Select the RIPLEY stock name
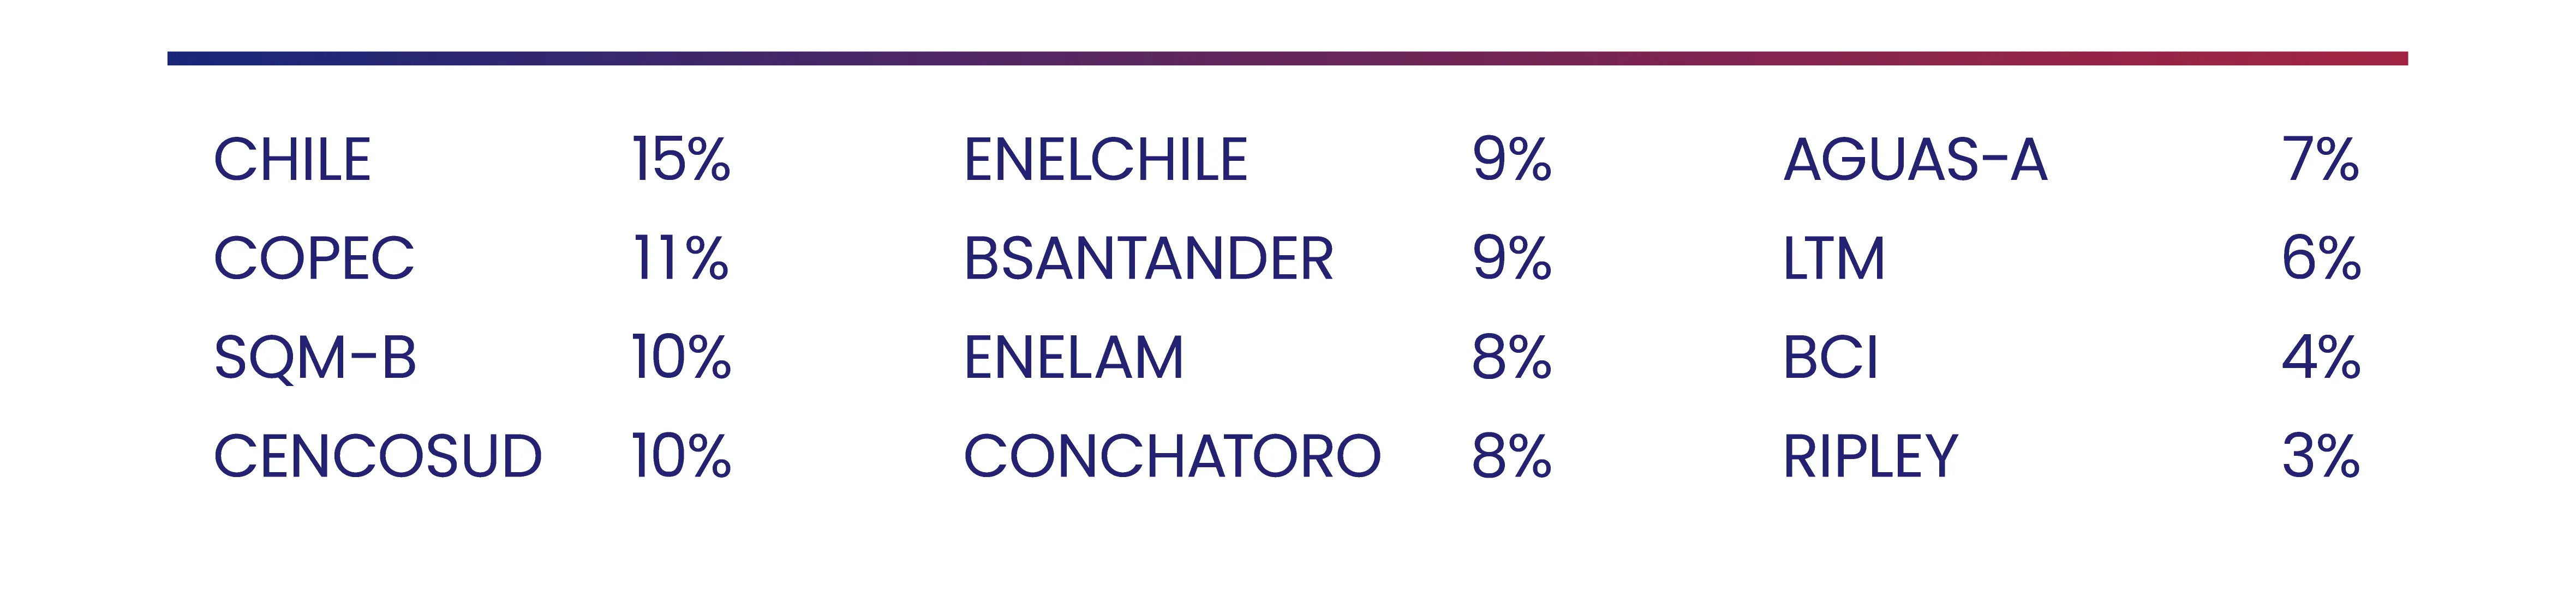The height and width of the screenshot is (597, 2576). point(1871,457)
